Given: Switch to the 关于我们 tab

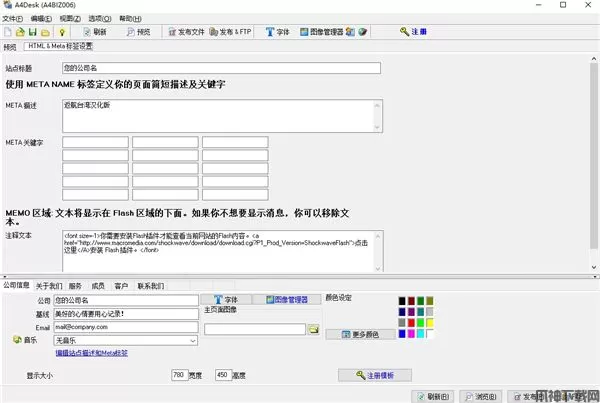Looking at the screenshot, I should point(49,286).
